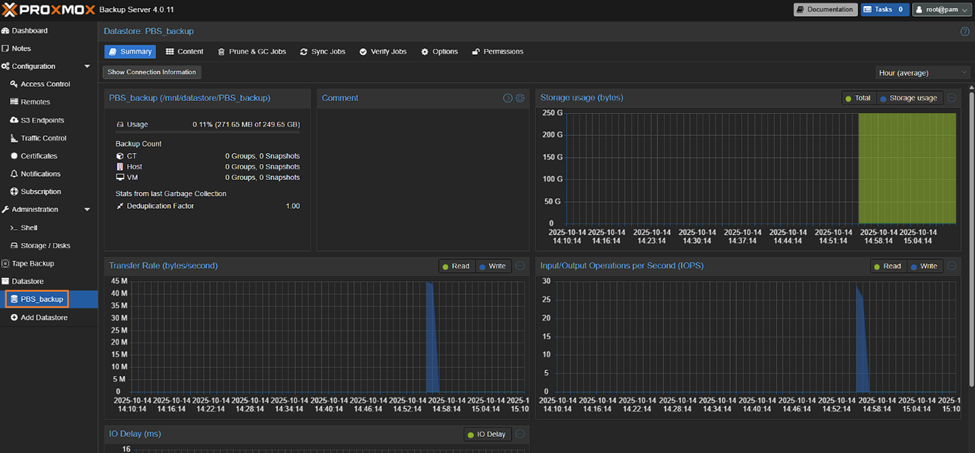The image size is (975, 453).
Task: Open Tape Backup from the sidebar
Action: coord(33,264)
